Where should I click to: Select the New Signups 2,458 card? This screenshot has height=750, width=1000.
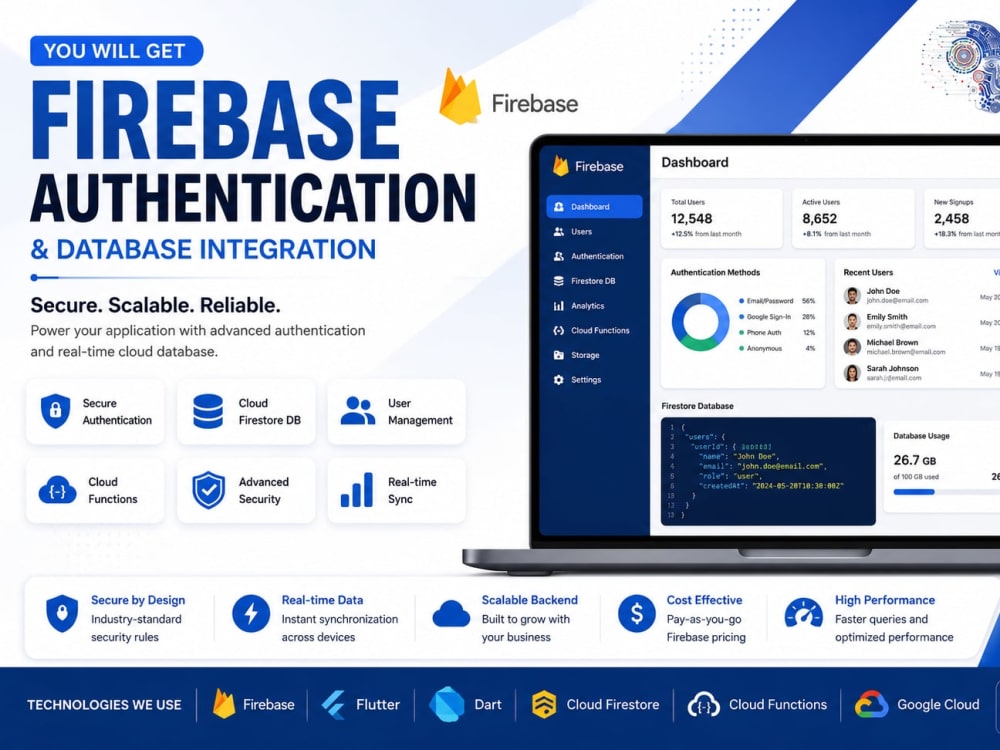click(963, 218)
